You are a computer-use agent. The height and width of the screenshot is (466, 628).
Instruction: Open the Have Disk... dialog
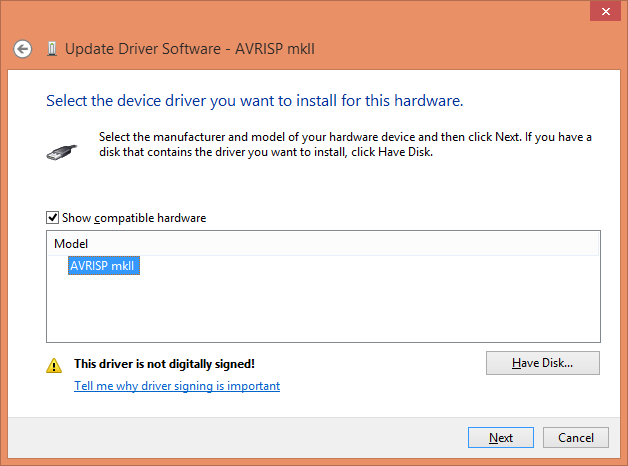click(543, 363)
